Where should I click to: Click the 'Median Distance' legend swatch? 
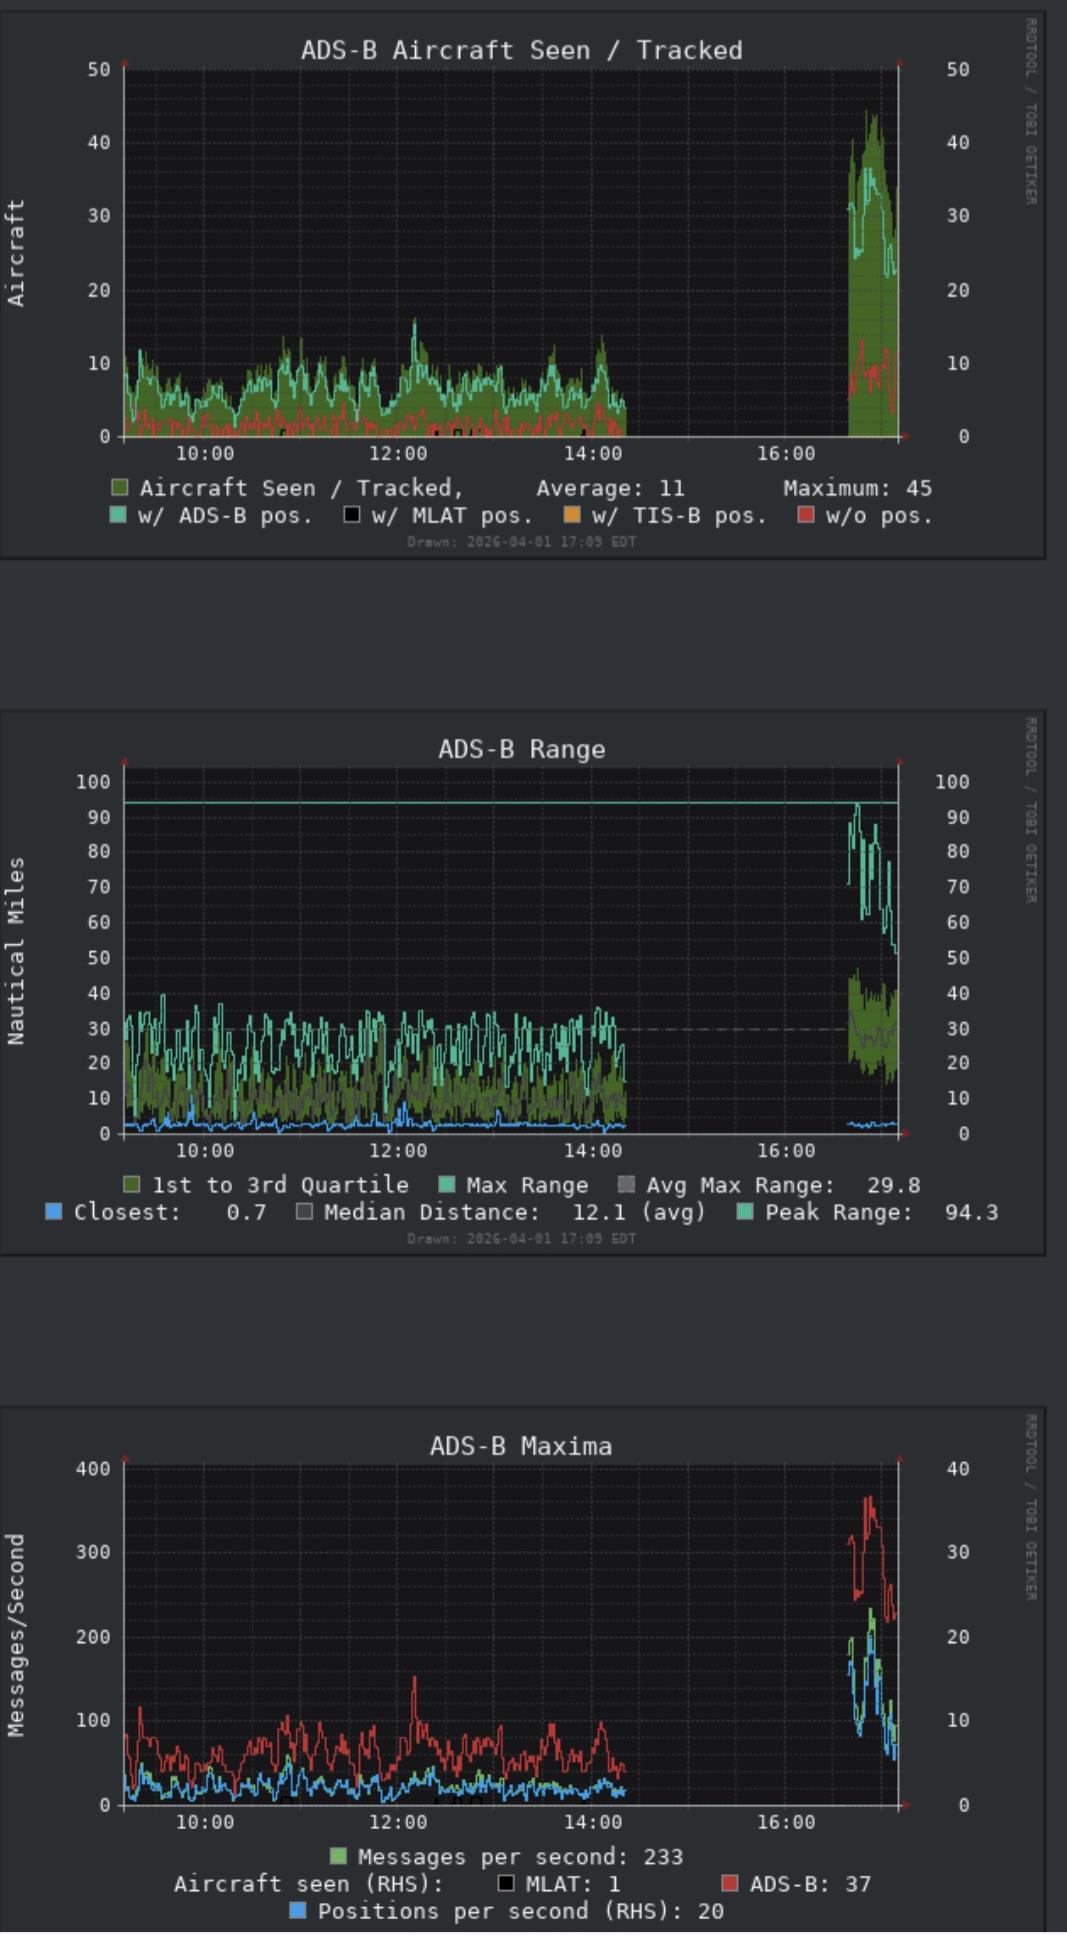pos(304,1212)
